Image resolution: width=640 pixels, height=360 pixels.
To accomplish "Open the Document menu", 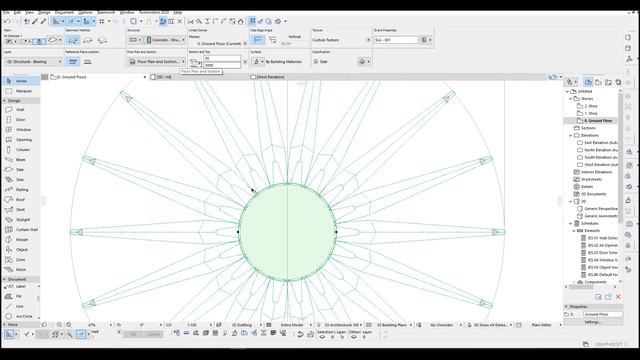I will (x=64, y=13).
